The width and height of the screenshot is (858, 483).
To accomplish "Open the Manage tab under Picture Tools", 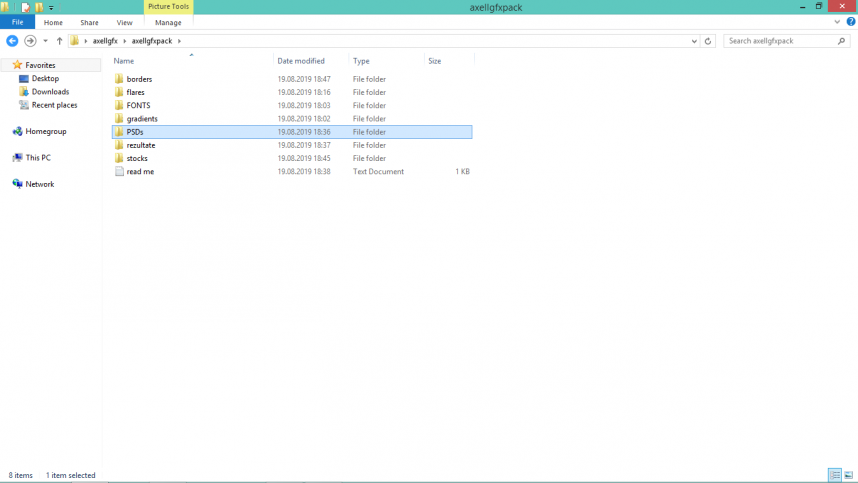I will point(168,22).
